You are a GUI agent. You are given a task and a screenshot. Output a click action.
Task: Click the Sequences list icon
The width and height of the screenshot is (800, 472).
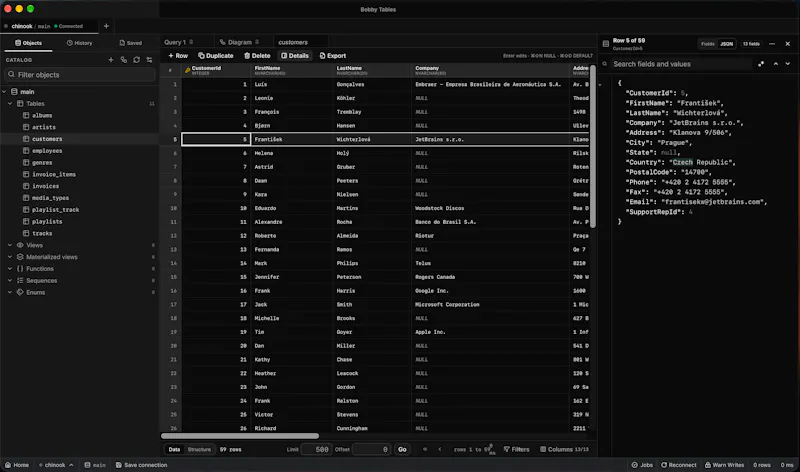pos(20,280)
